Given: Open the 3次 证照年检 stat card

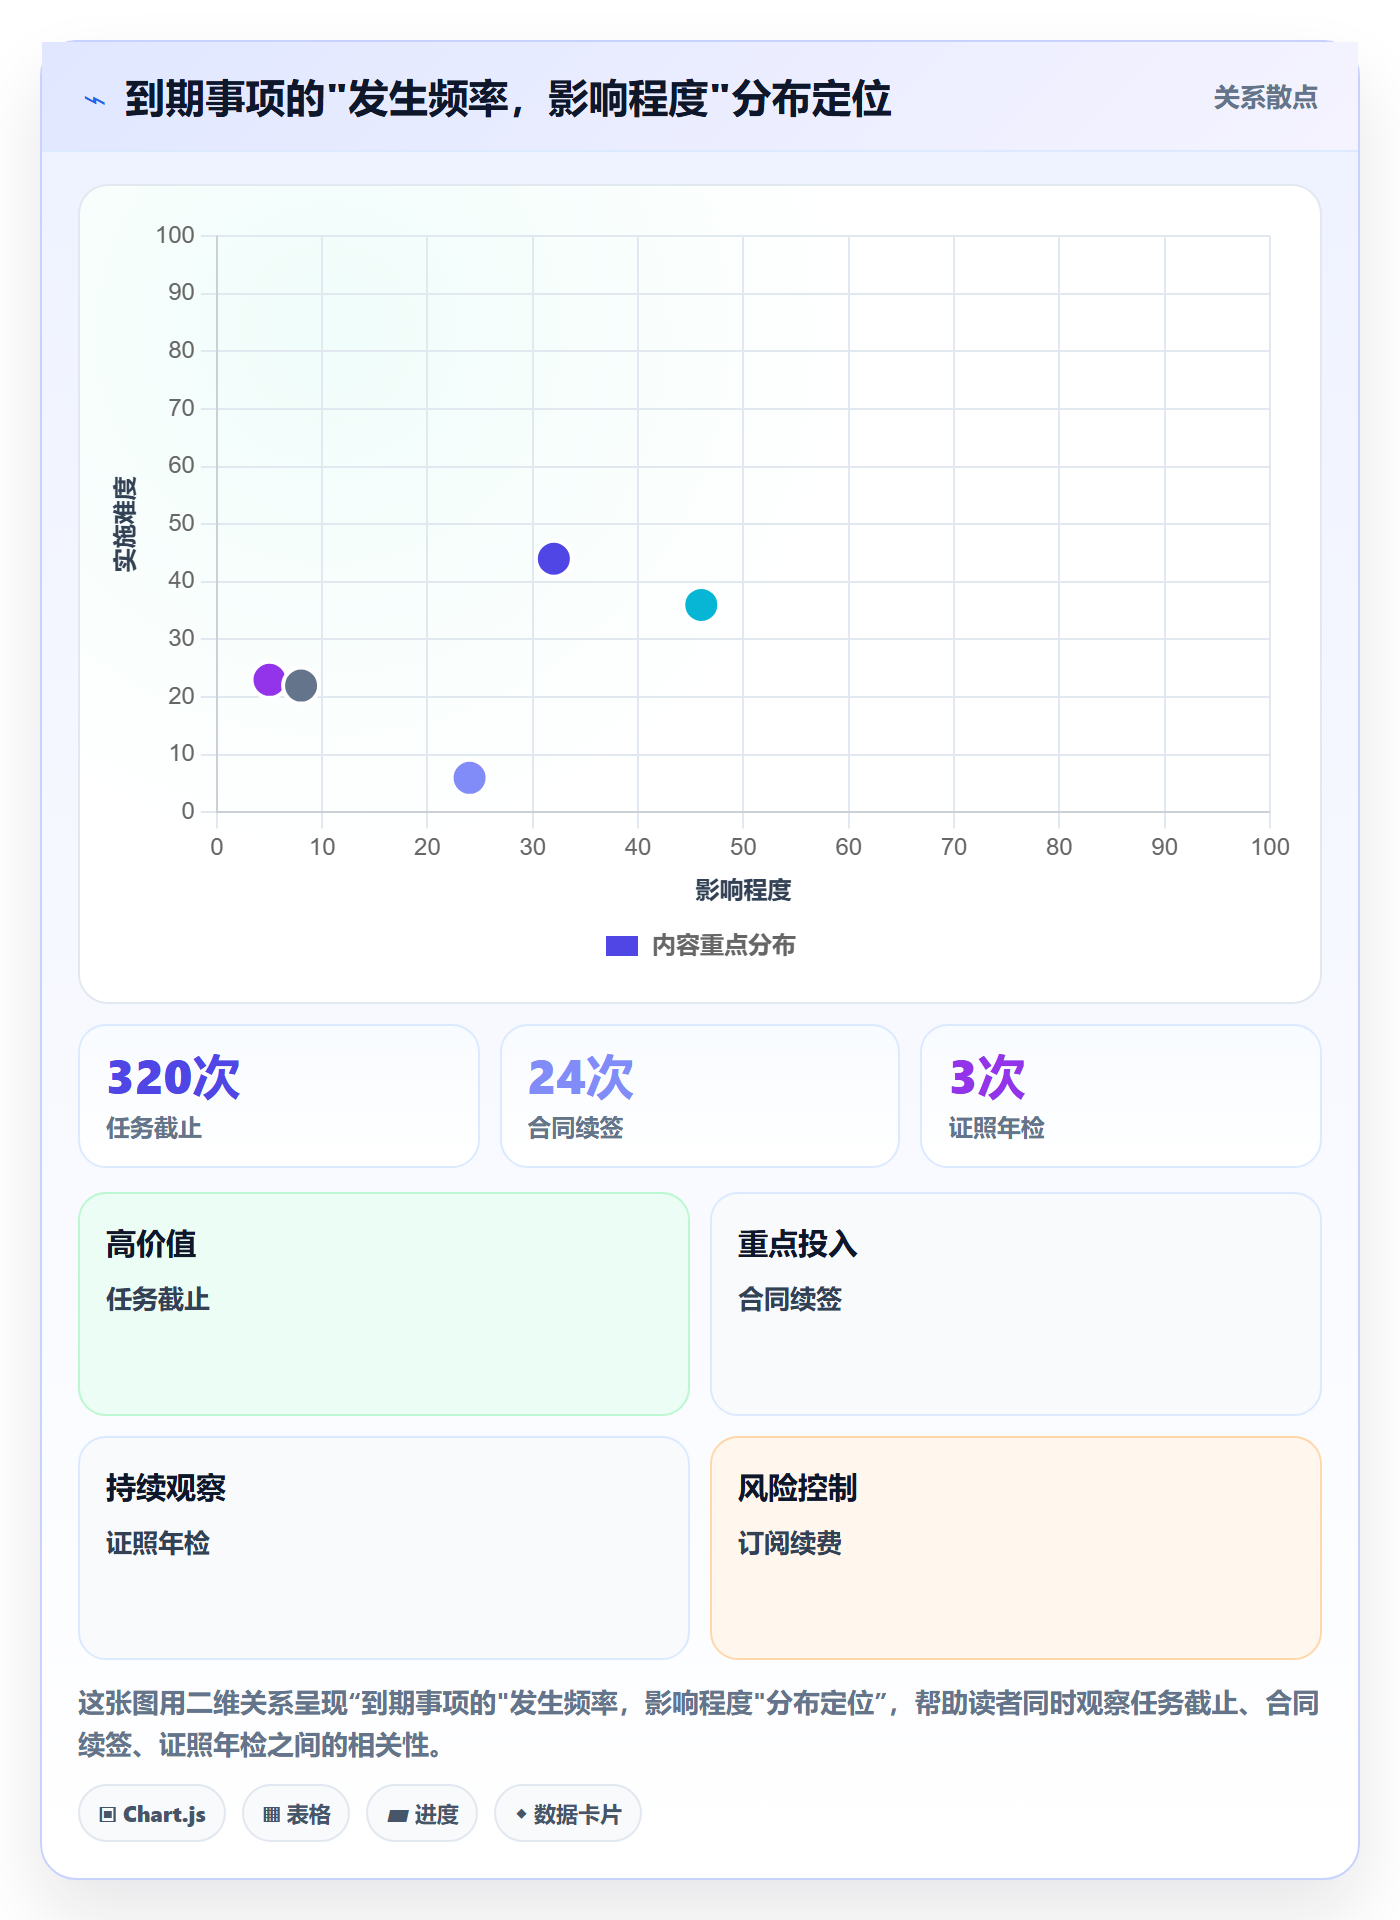Looking at the screenshot, I should tap(1121, 1096).
